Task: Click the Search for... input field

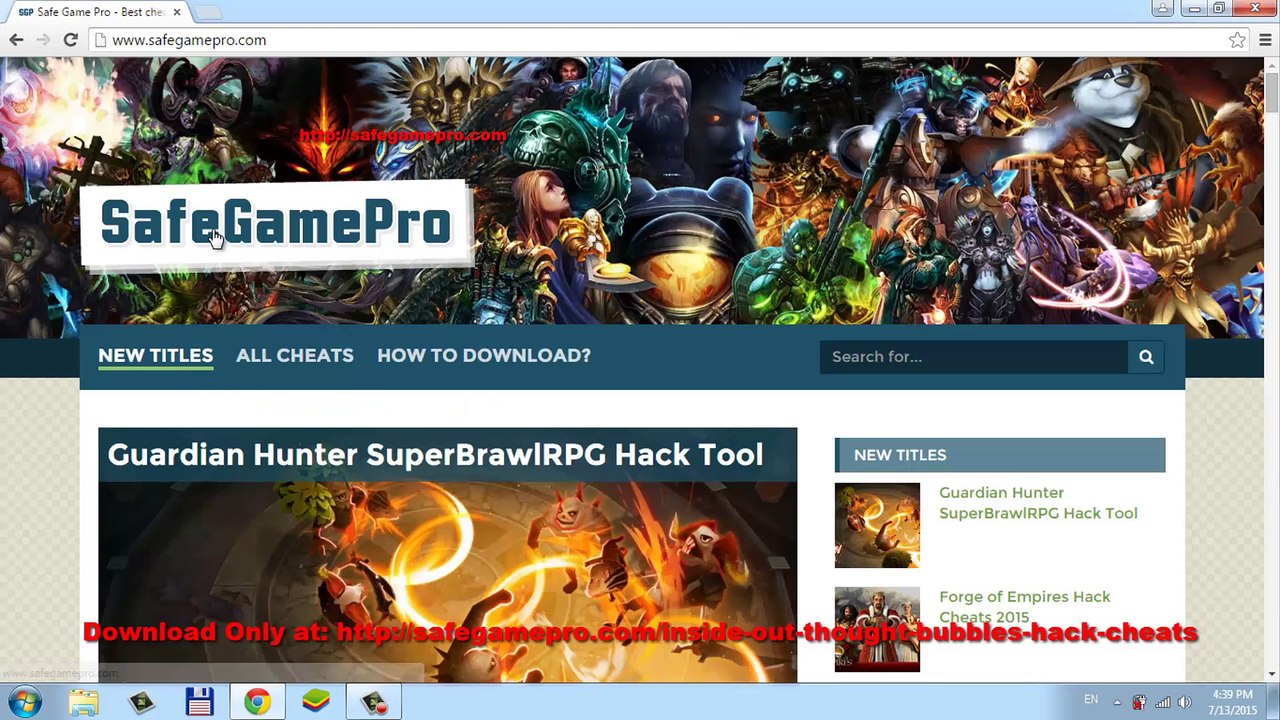Action: point(974,356)
